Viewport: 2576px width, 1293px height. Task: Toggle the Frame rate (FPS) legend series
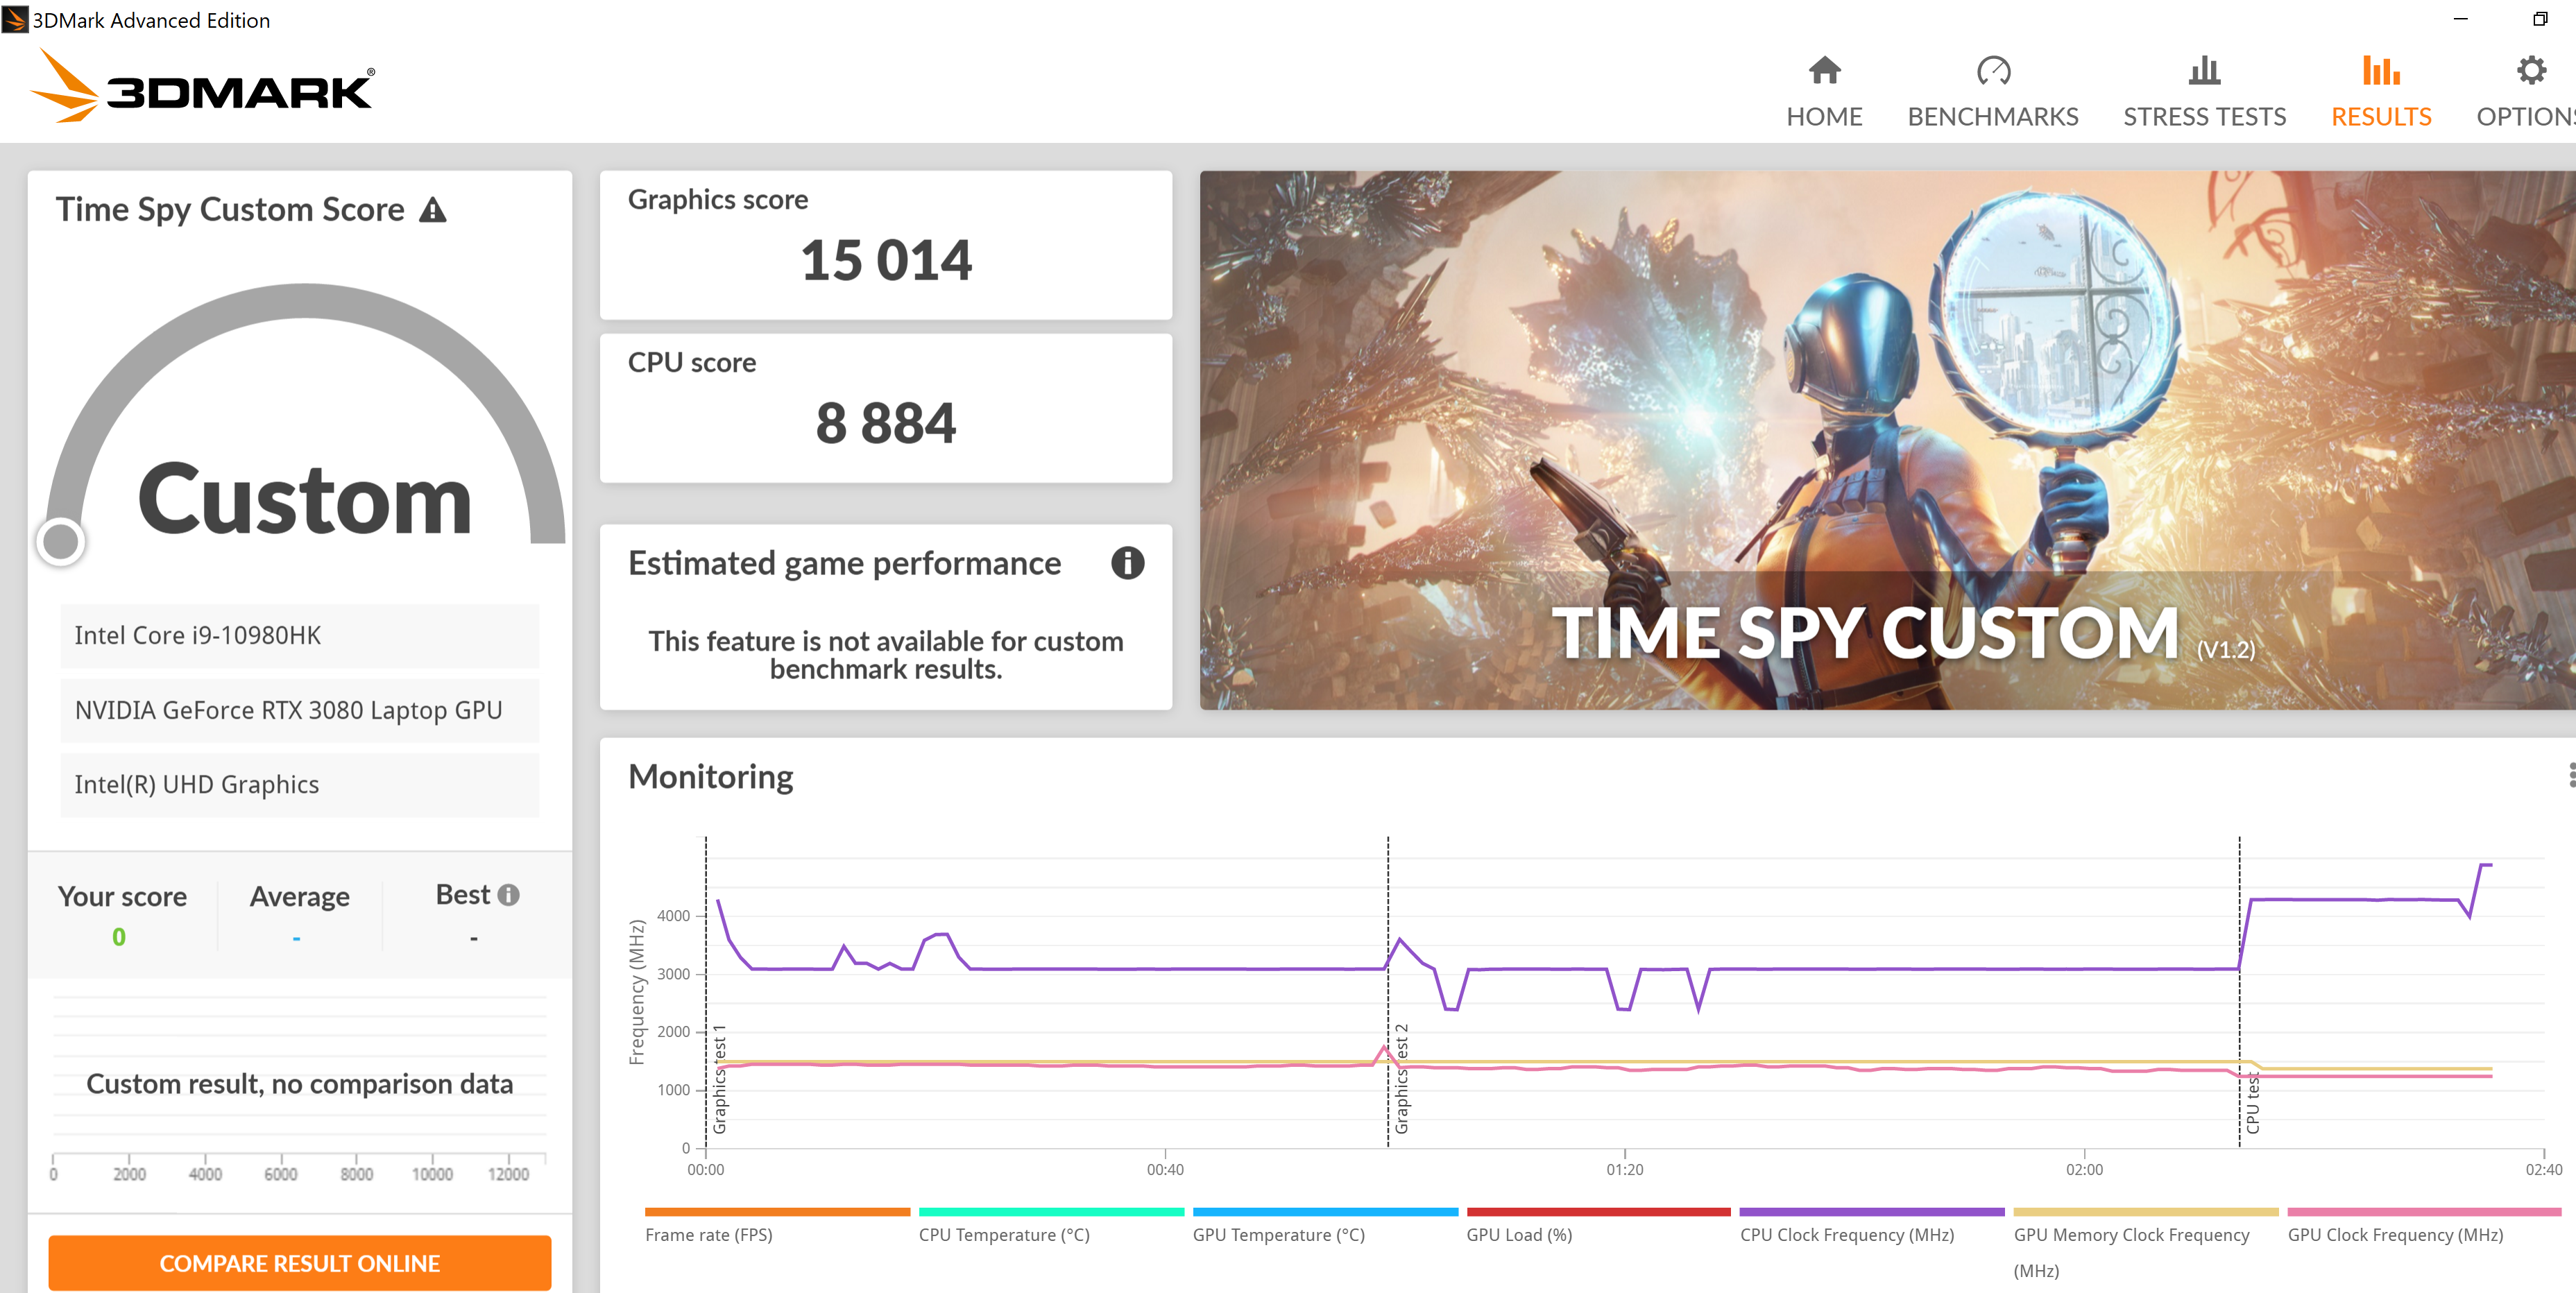(708, 1234)
